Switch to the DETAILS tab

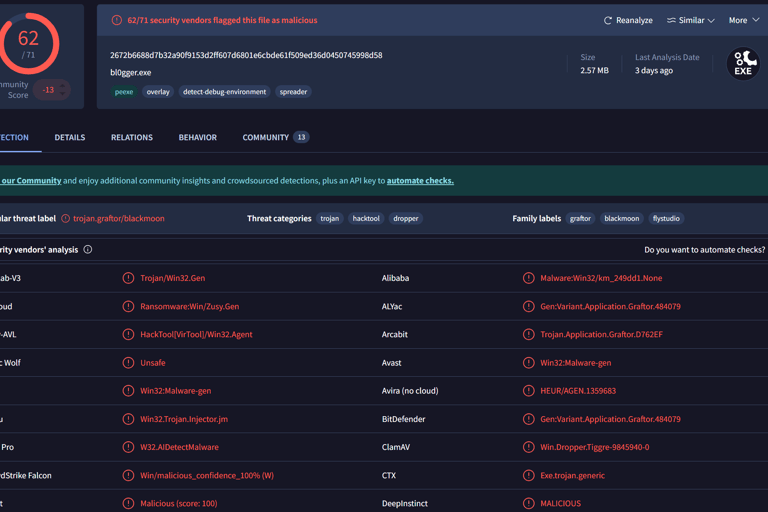[x=70, y=138]
